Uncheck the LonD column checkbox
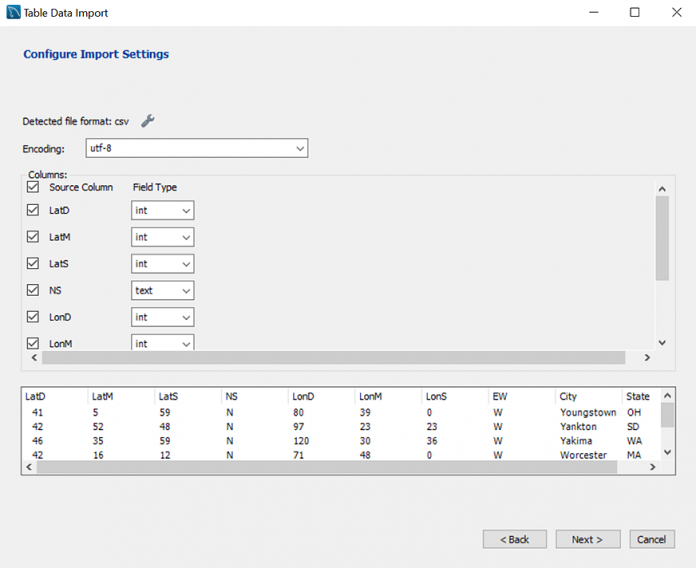The height and width of the screenshot is (568, 696). (33, 317)
